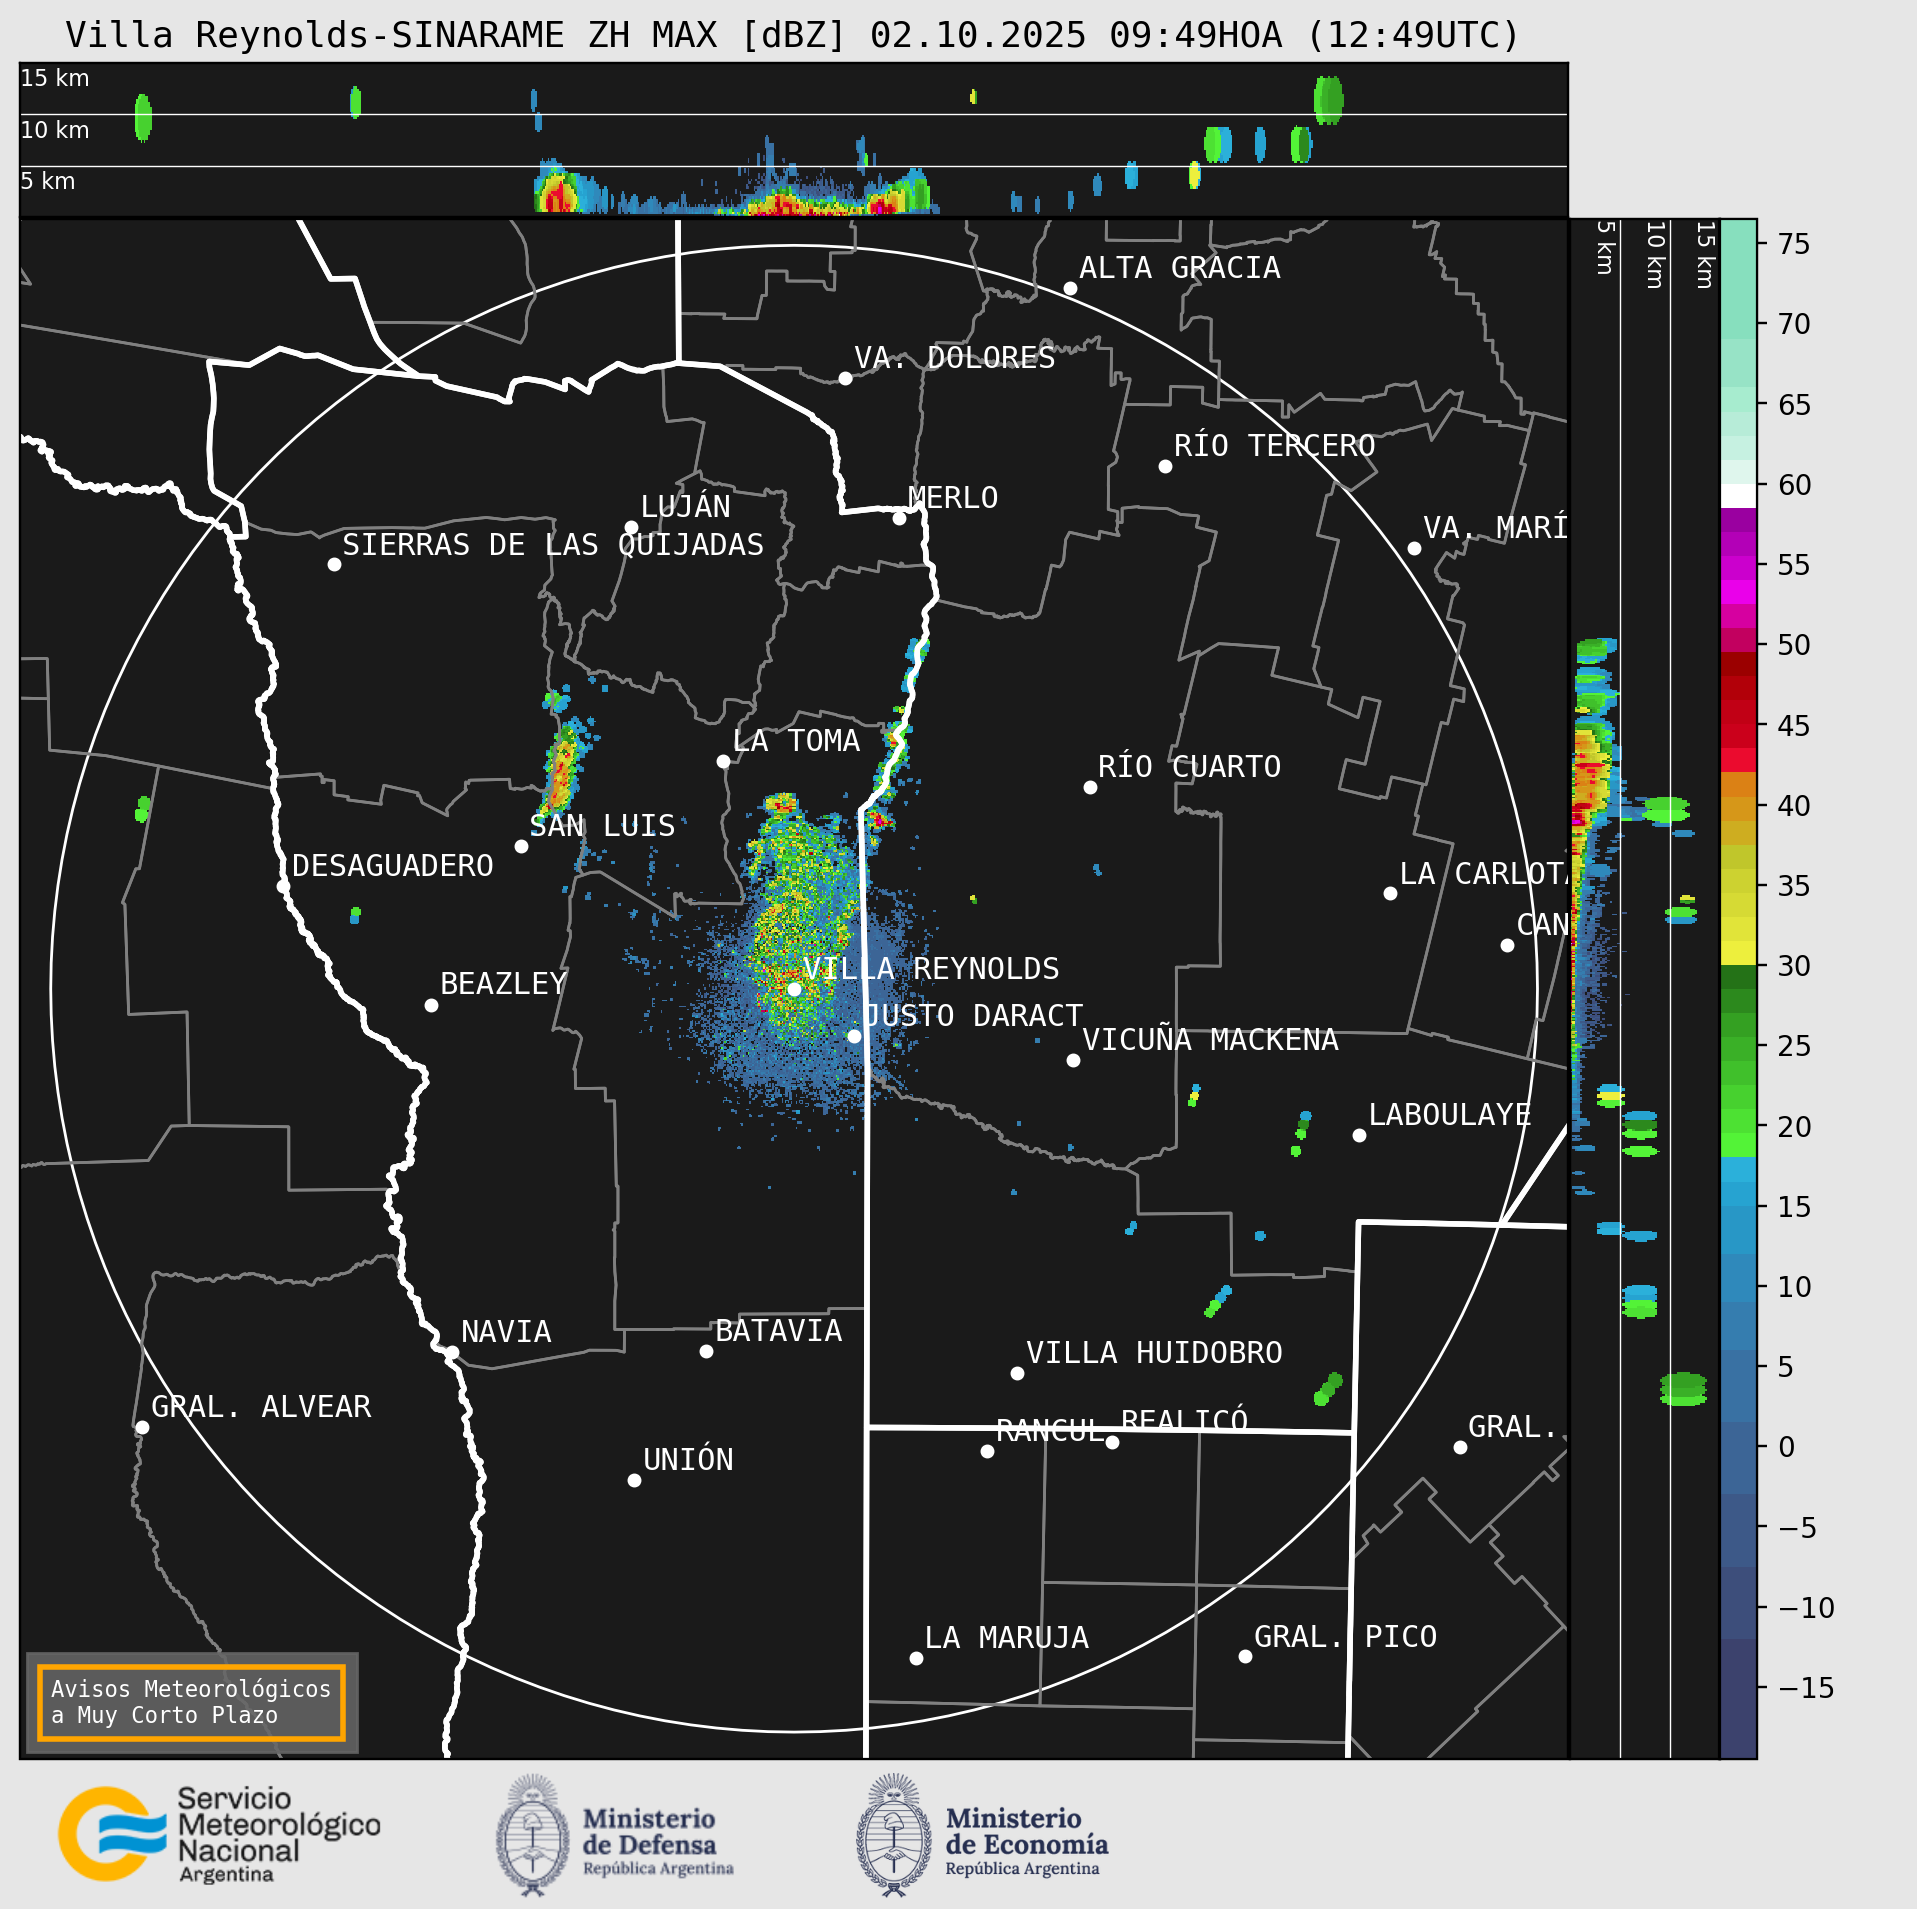Click the Avisos Meteorológicos a Muy Corto Plazo box
Screen dimensions: 1917x1909
191,1702
